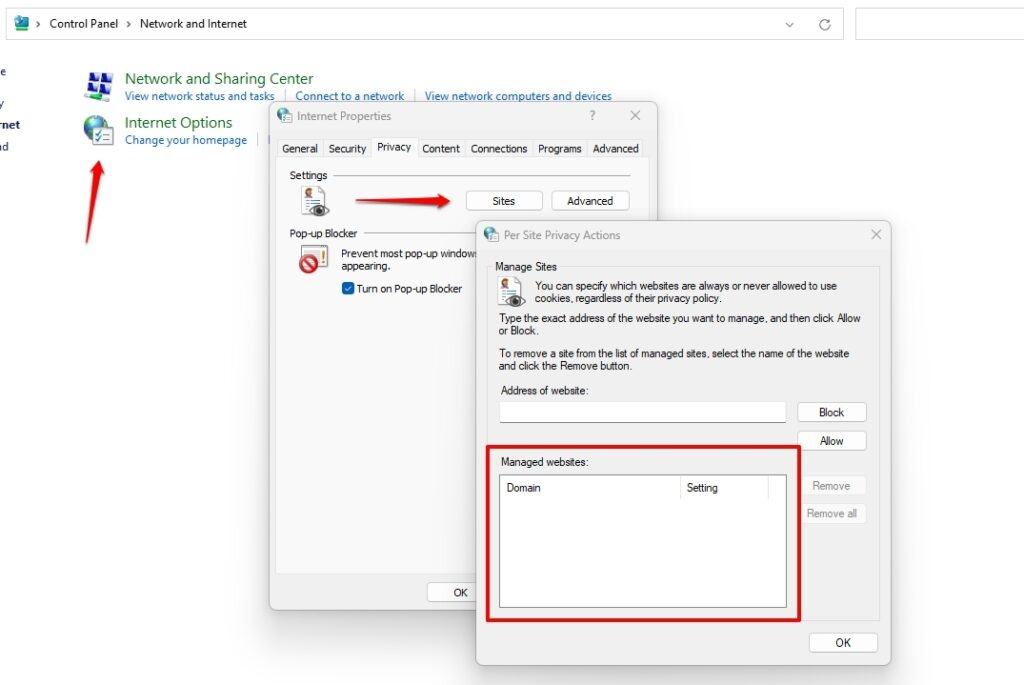The image size is (1024, 685).
Task: Focus the Address of website field
Action: 643,412
